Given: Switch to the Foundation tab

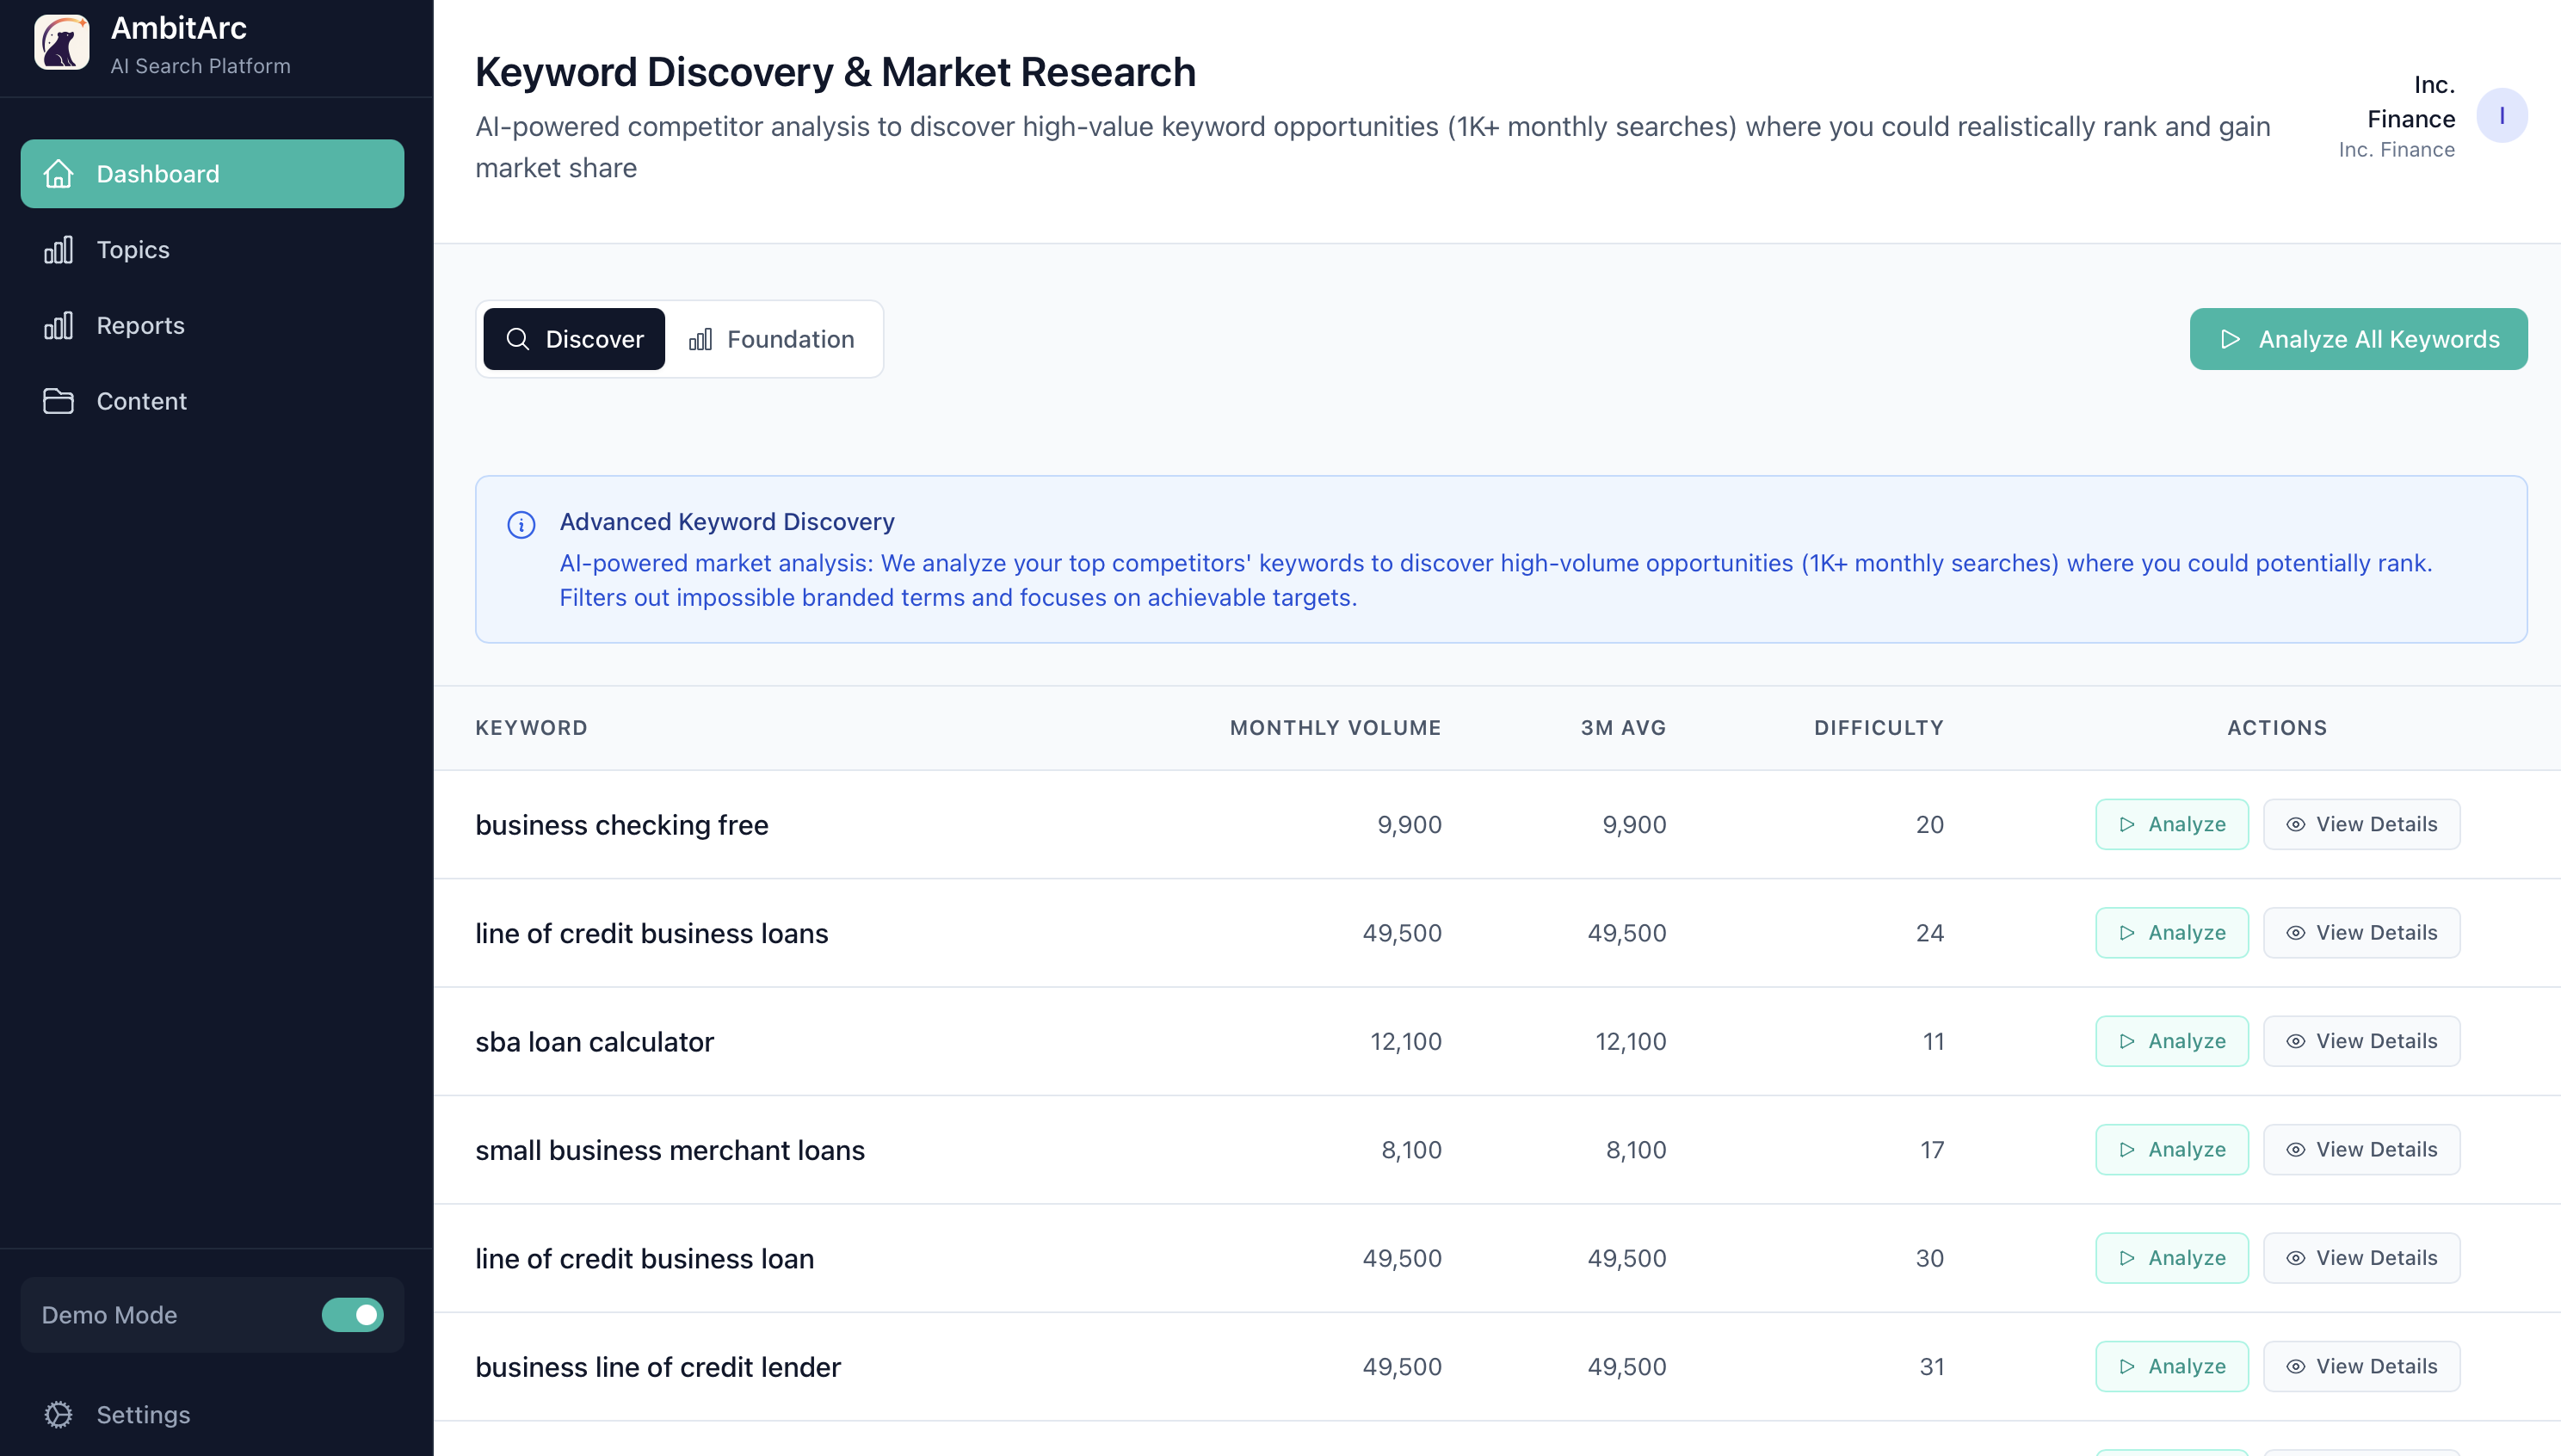Looking at the screenshot, I should pos(771,339).
